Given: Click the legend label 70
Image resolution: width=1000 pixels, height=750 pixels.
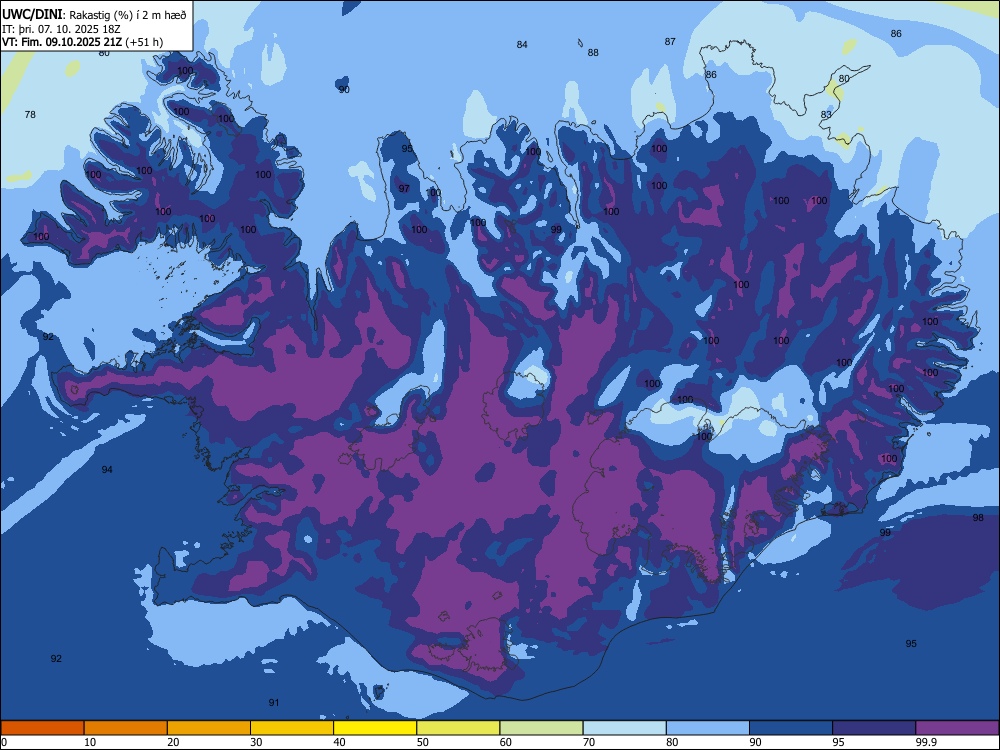Looking at the screenshot, I should [x=589, y=742].
